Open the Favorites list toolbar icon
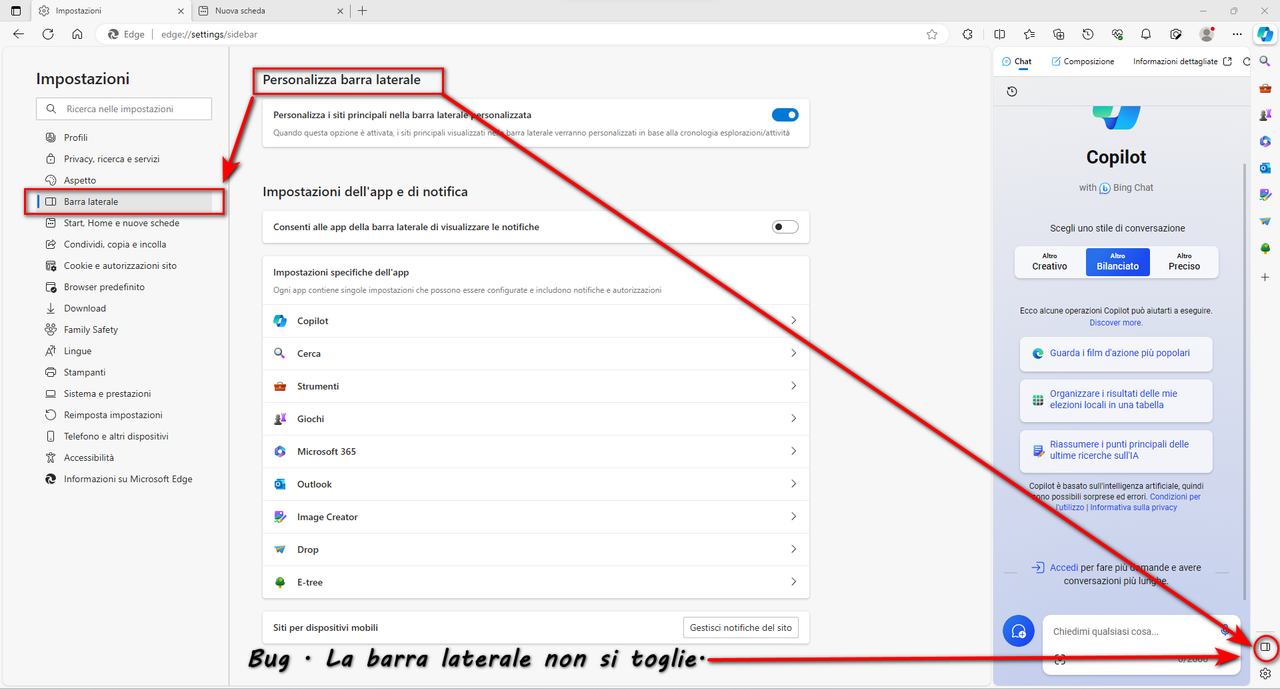 click(1029, 33)
